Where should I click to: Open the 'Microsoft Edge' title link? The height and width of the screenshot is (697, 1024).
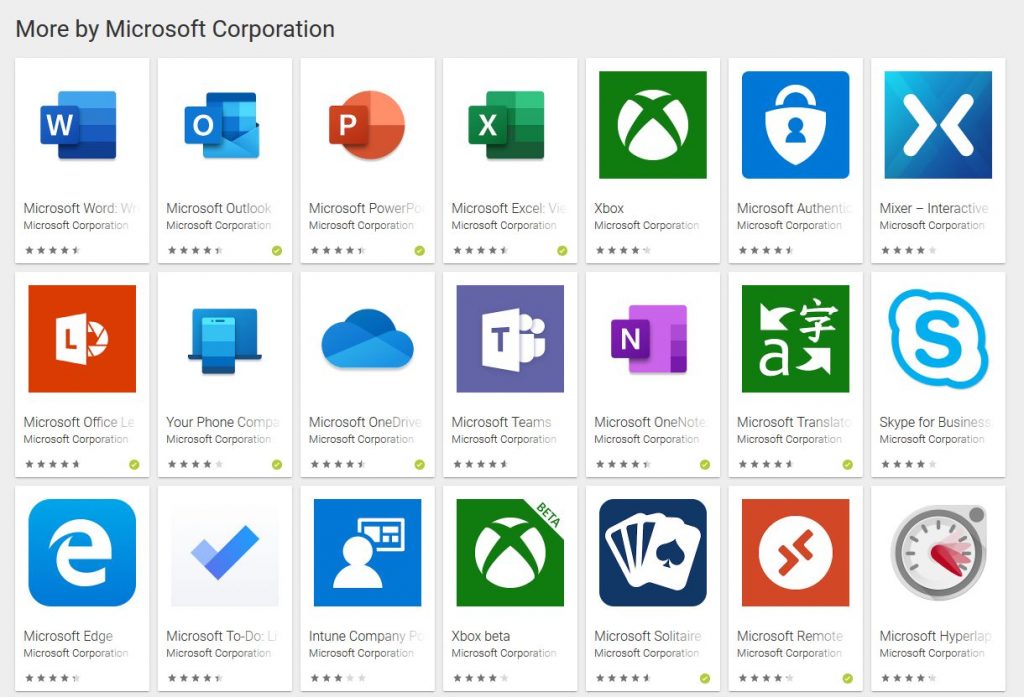(68, 636)
